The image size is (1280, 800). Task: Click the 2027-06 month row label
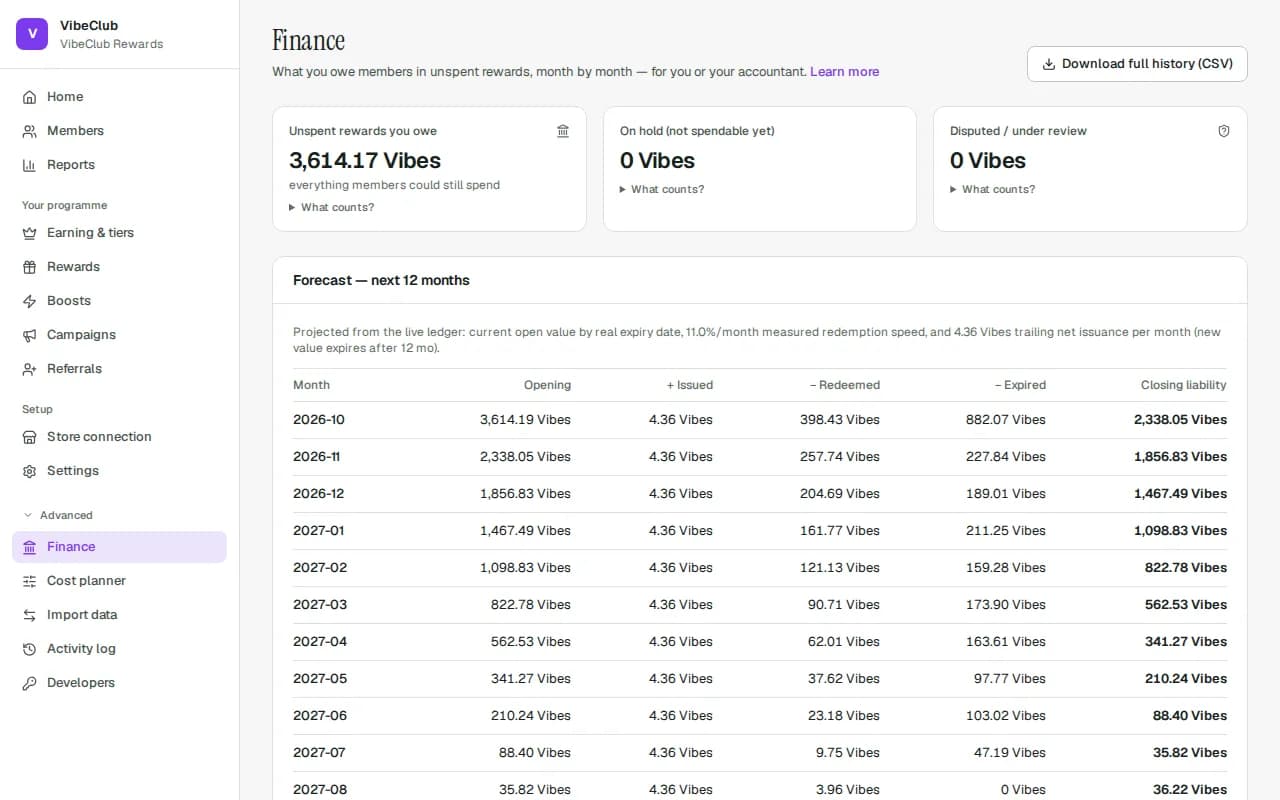pos(320,716)
